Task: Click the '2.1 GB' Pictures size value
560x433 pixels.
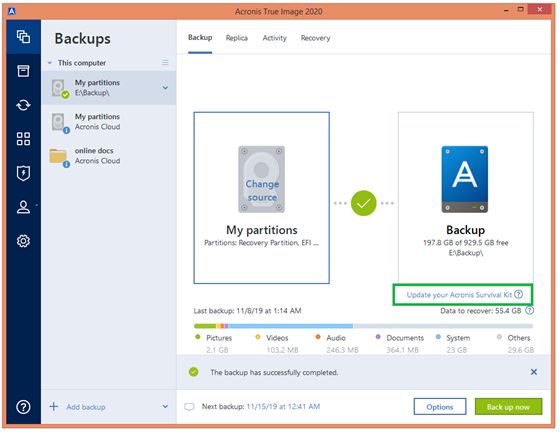Action: pos(217,350)
